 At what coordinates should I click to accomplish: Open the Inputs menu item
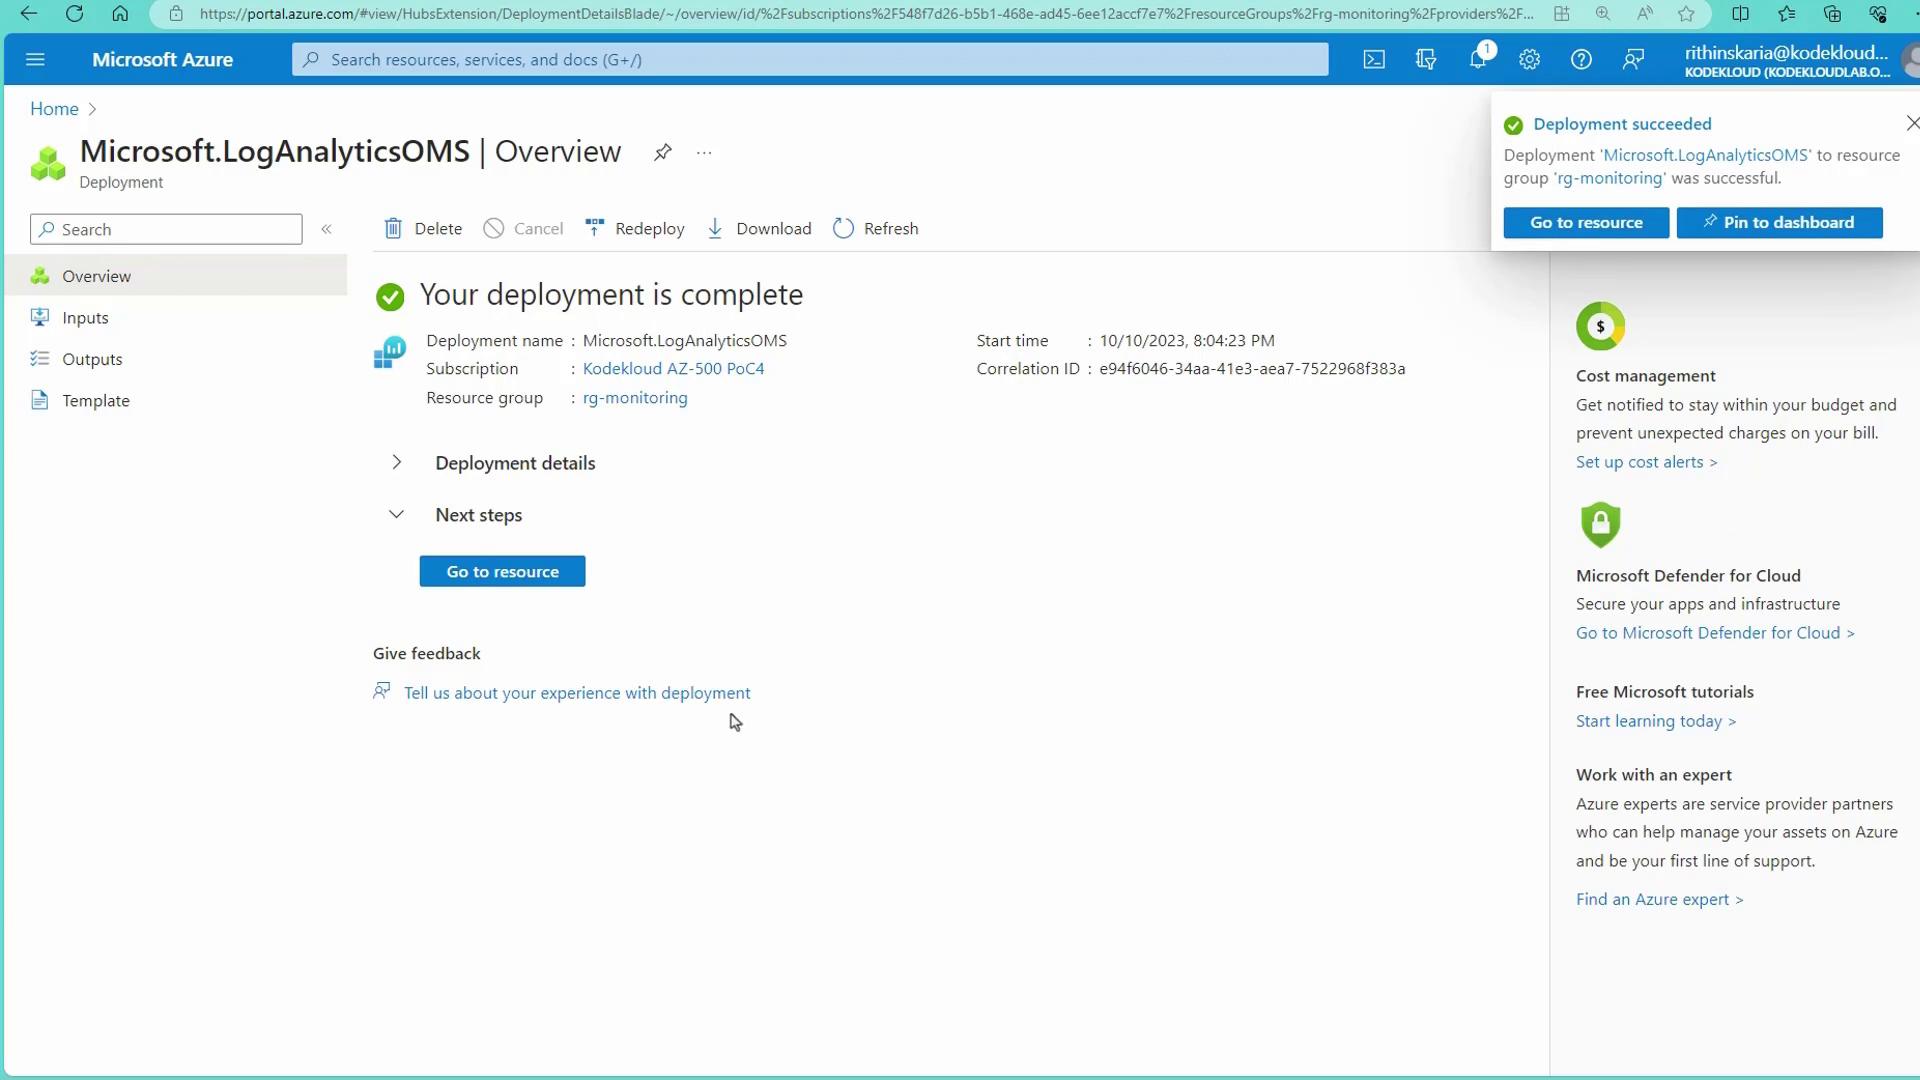pyautogui.click(x=85, y=318)
